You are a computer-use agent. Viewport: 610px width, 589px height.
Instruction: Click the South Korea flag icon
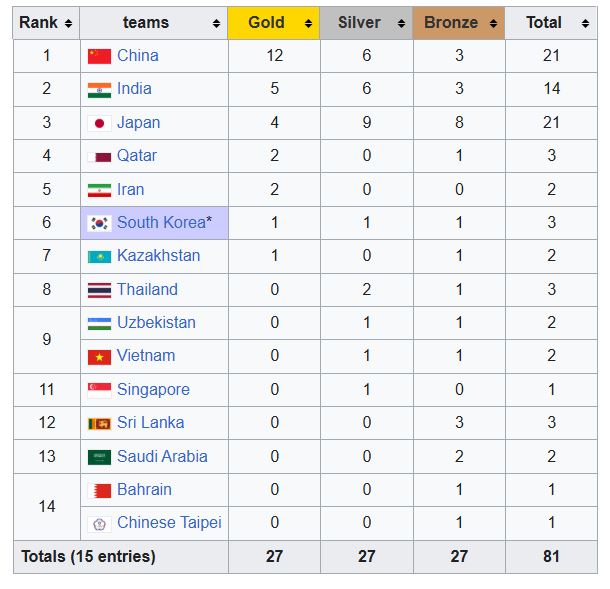99,224
